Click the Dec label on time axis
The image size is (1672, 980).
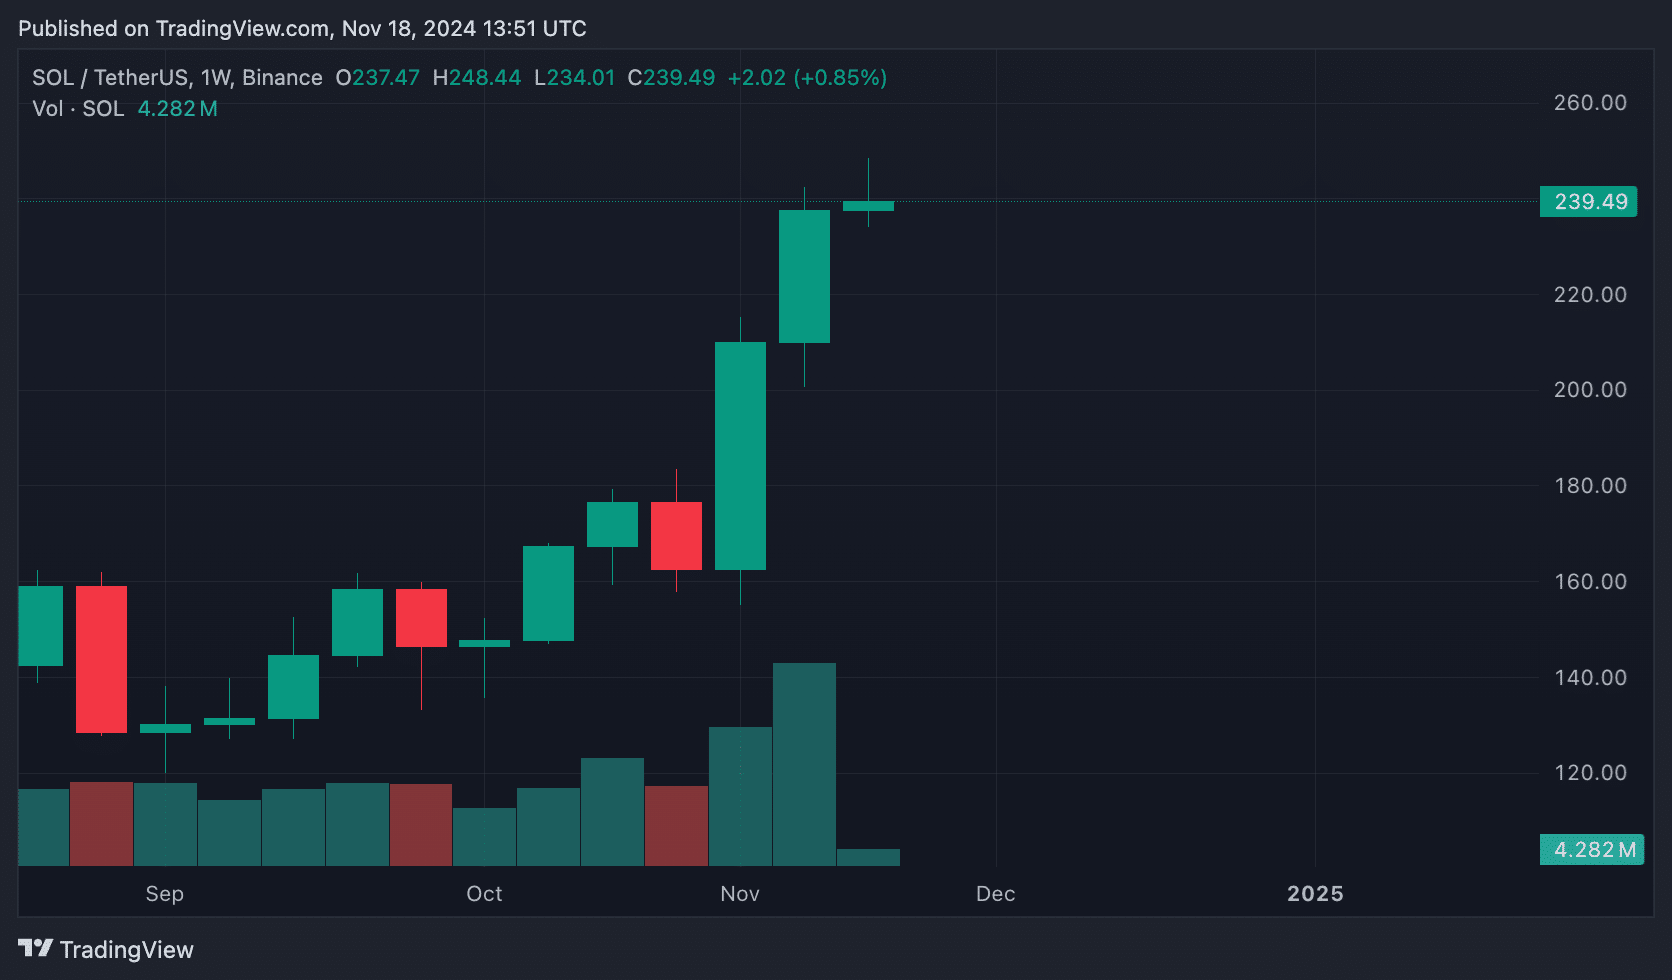(x=995, y=894)
